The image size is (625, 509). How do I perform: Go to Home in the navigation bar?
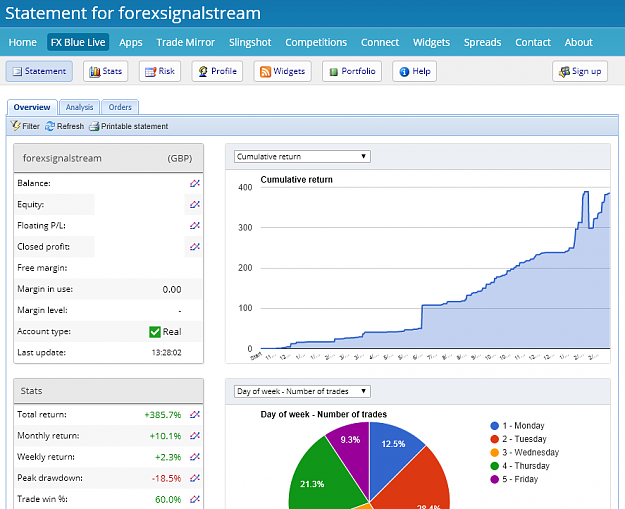[x=23, y=42]
